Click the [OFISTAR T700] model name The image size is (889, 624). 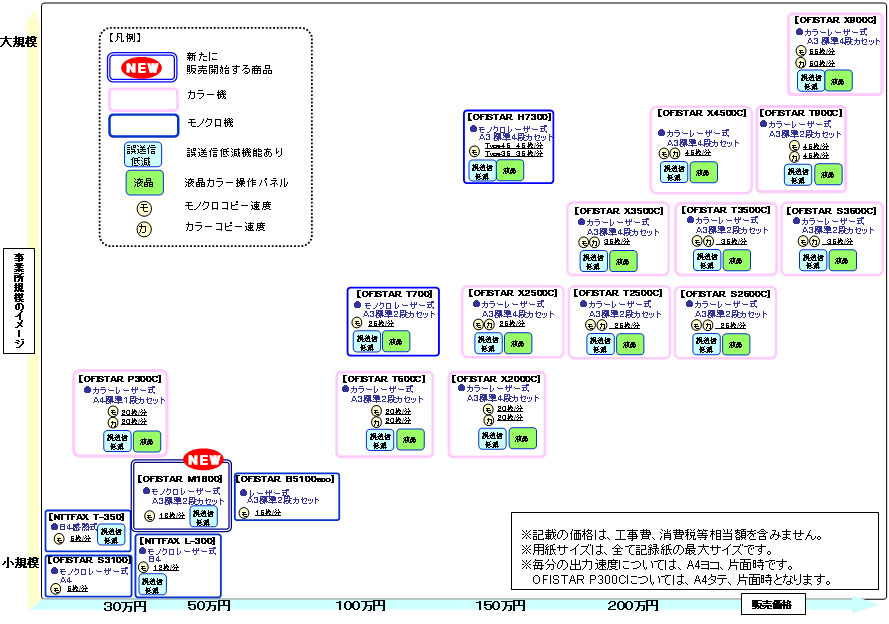coord(394,294)
